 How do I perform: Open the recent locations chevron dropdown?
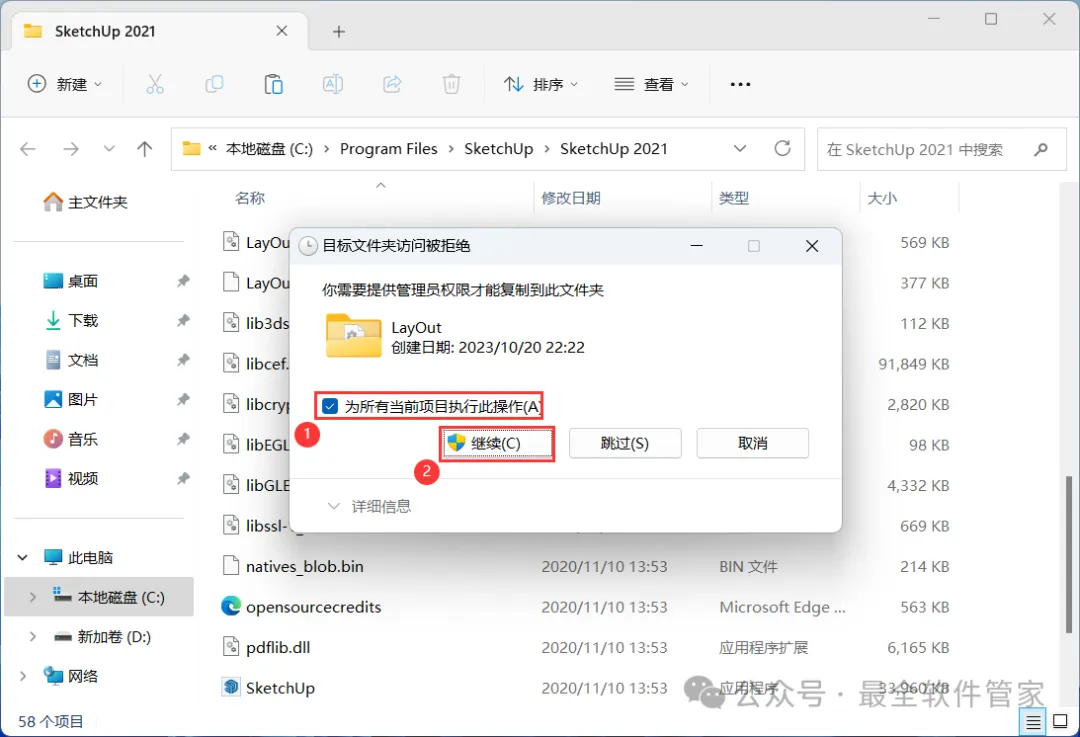[x=108, y=149]
